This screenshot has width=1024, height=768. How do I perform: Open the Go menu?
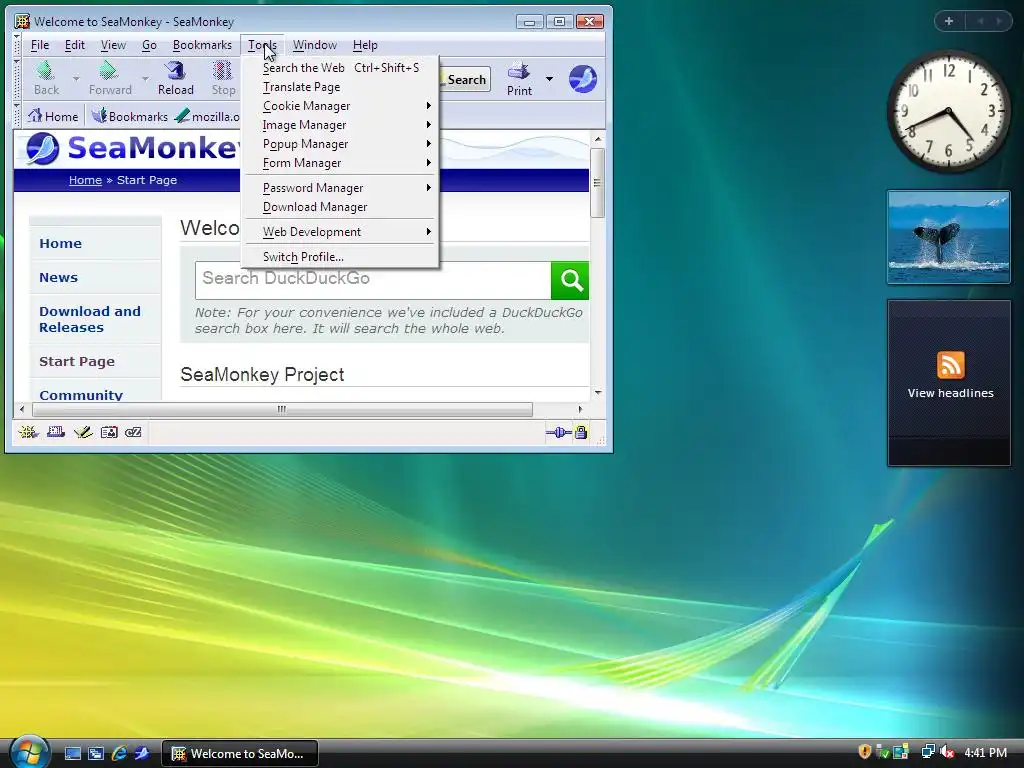pos(149,45)
